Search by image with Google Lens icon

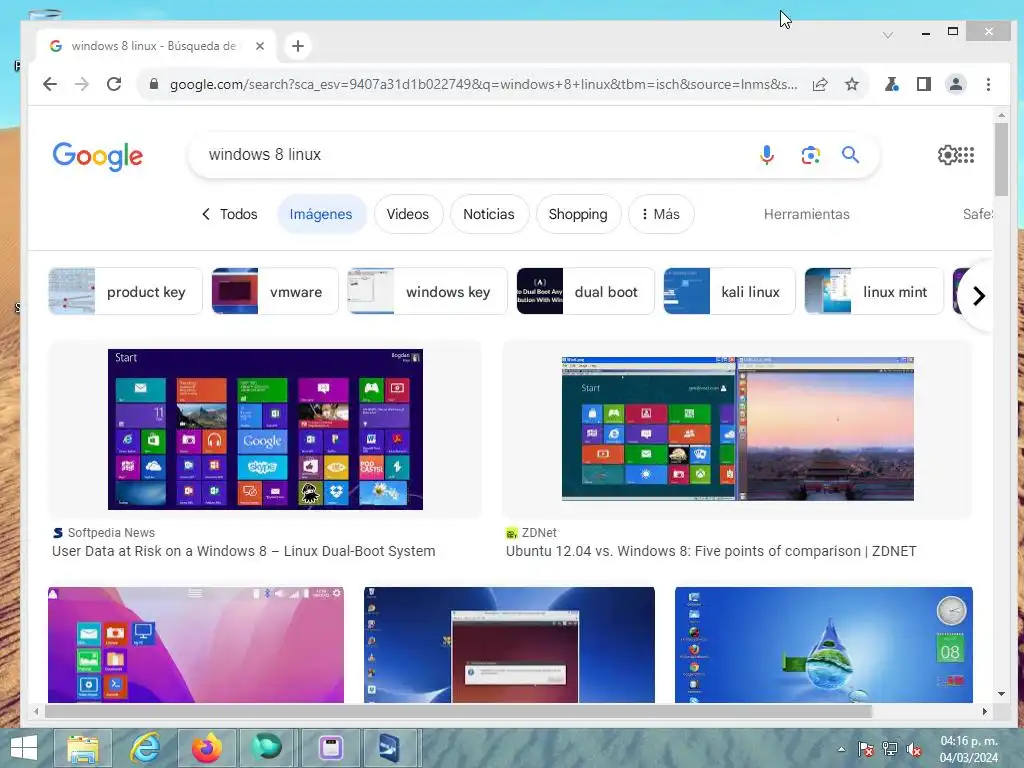tap(810, 155)
